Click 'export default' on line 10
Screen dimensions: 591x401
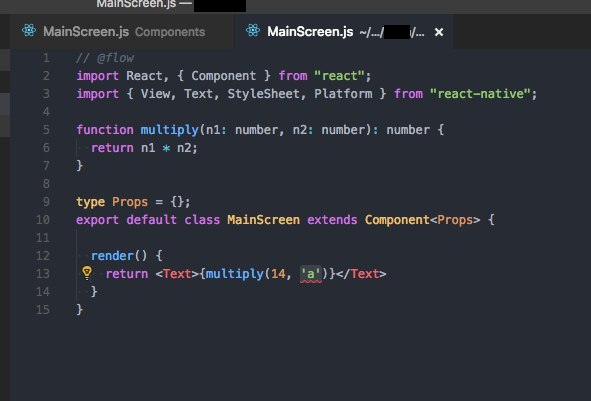[126, 220]
